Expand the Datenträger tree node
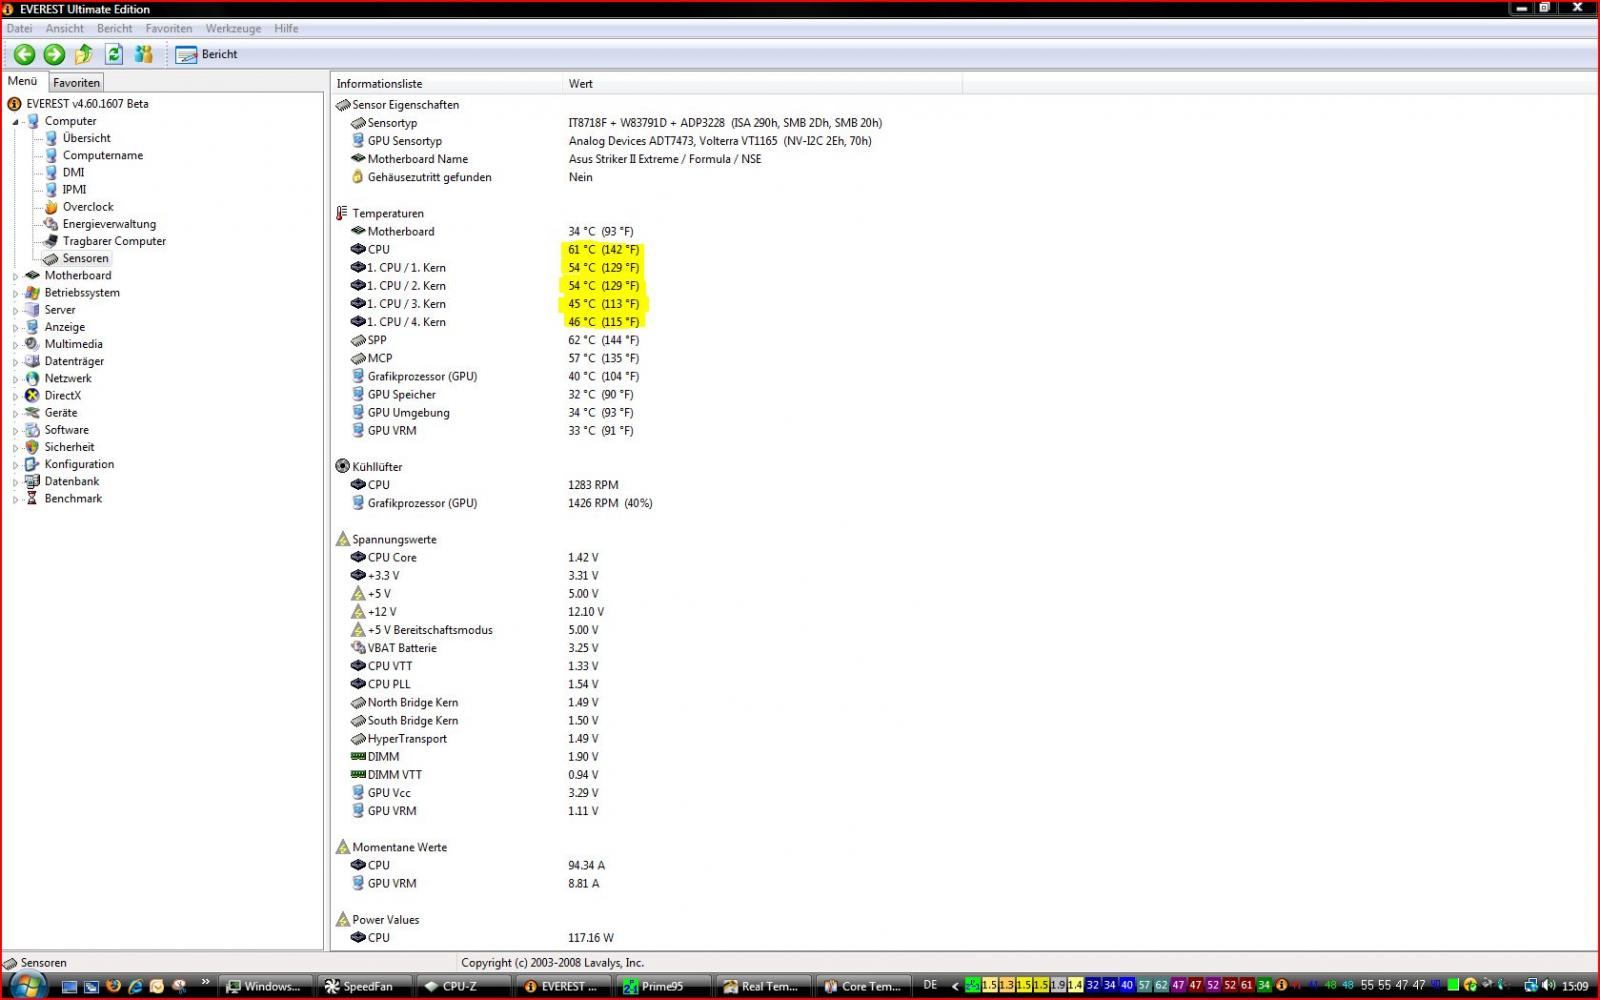 [x=15, y=361]
